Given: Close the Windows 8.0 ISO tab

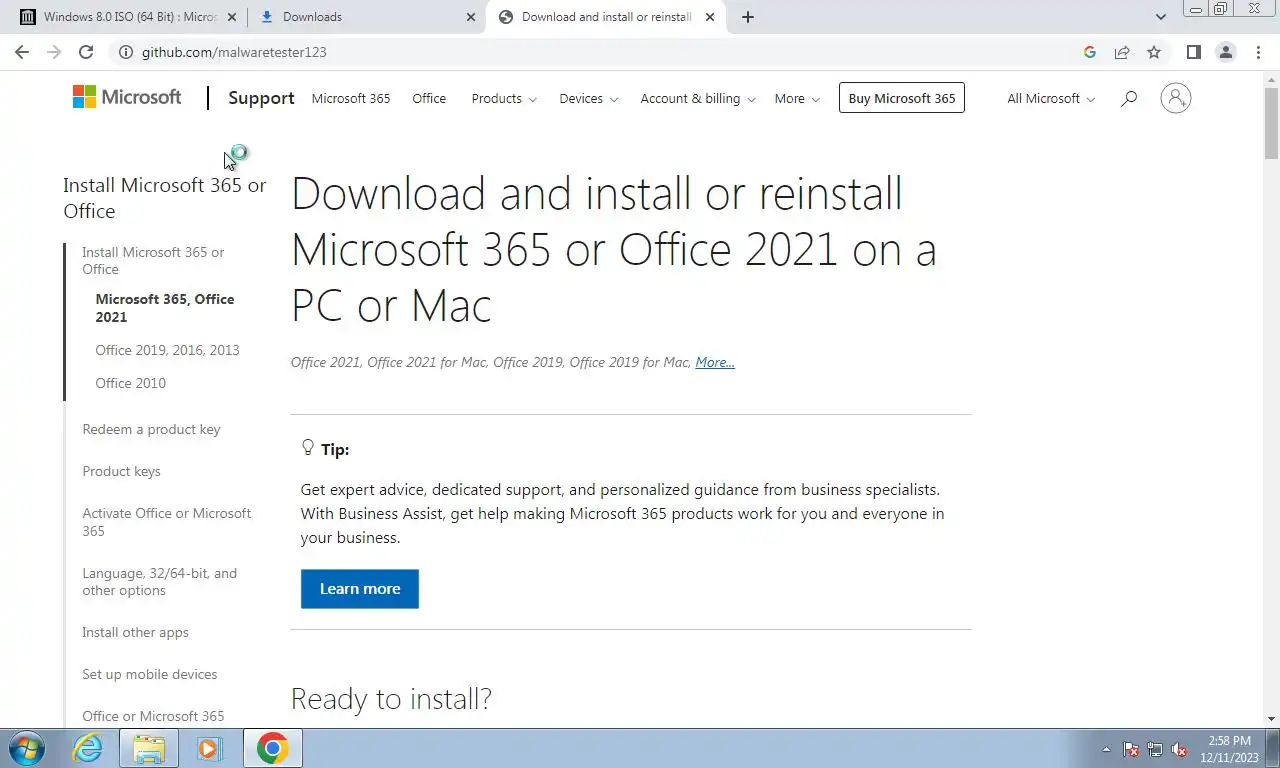Looking at the screenshot, I should click(x=231, y=17).
